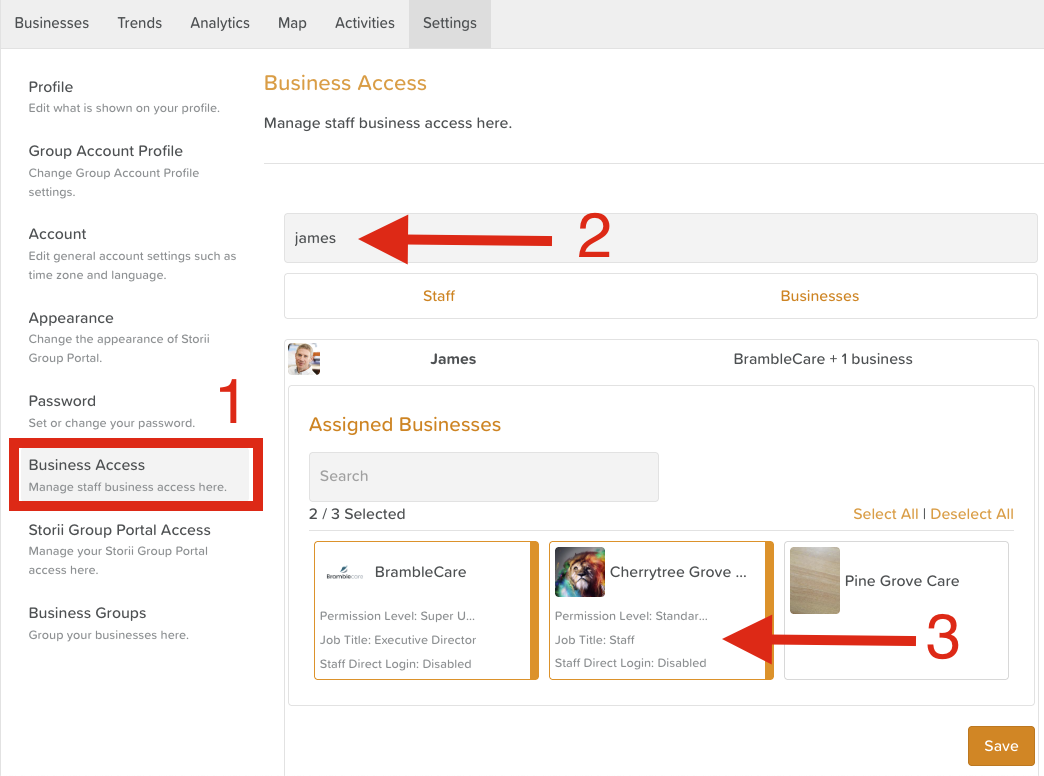The image size is (1044, 776).
Task: Click the Businesses column header
Action: 820,296
